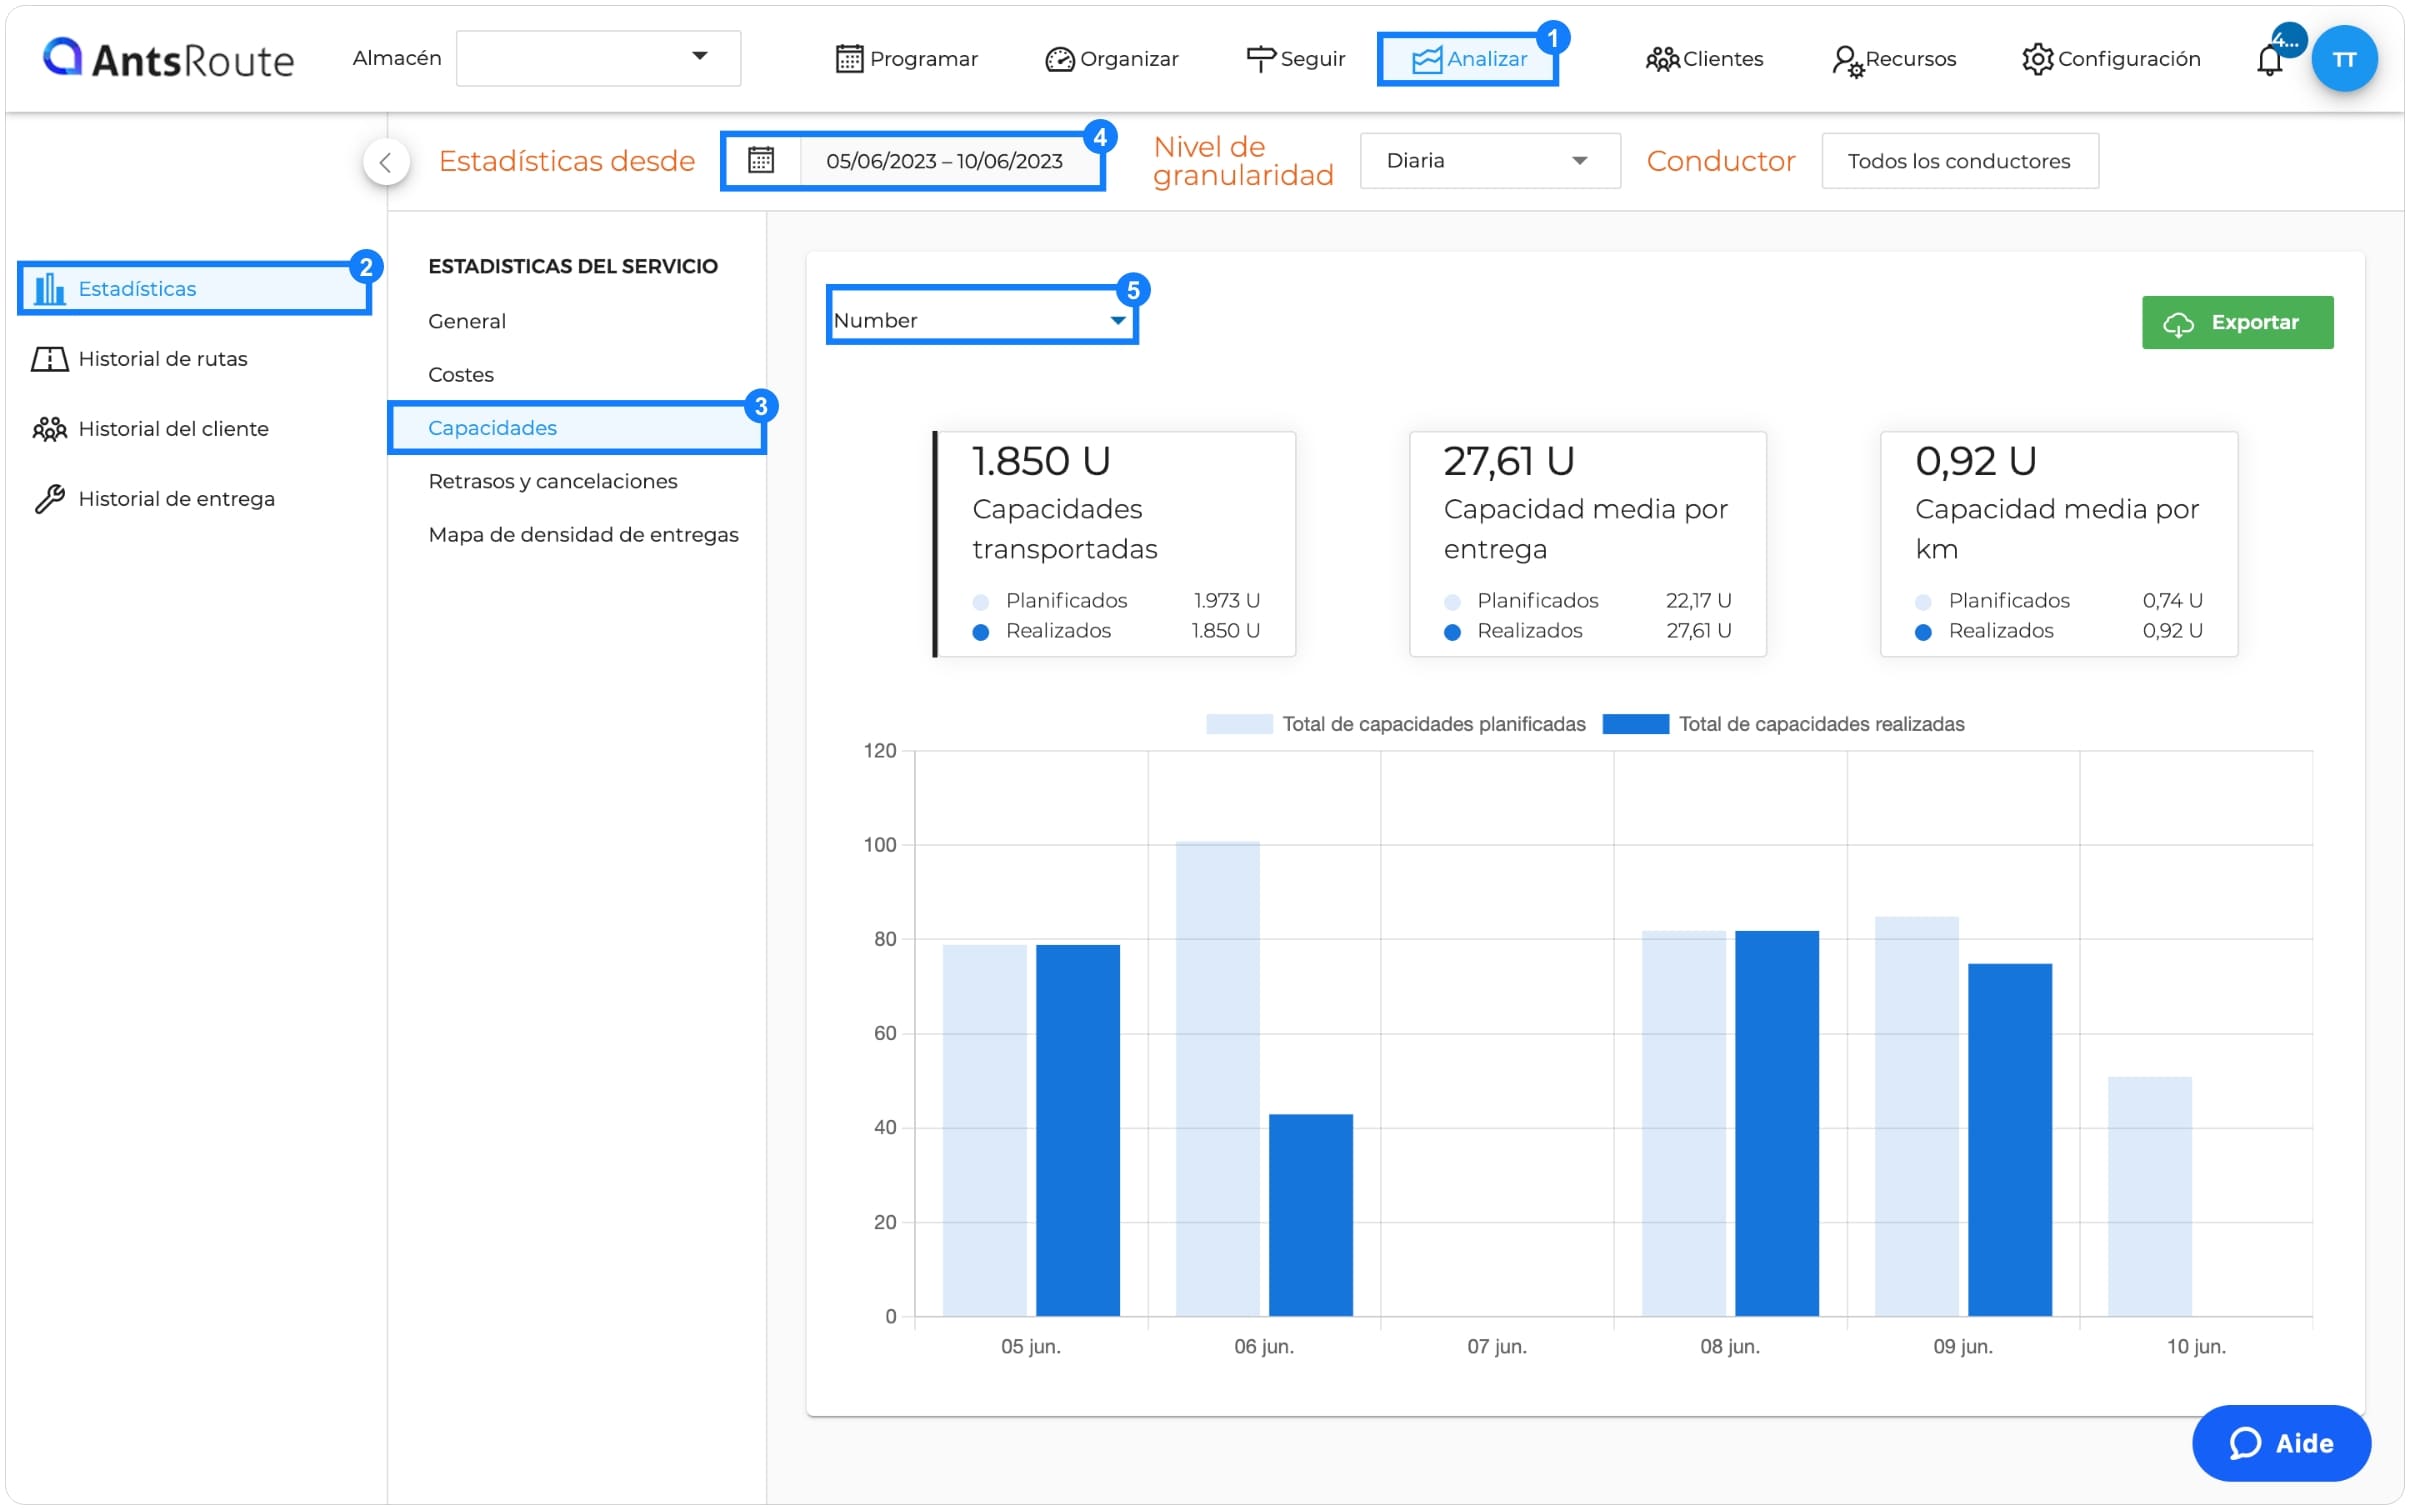Click the Aide speech bubble icon

tap(2245, 1443)
